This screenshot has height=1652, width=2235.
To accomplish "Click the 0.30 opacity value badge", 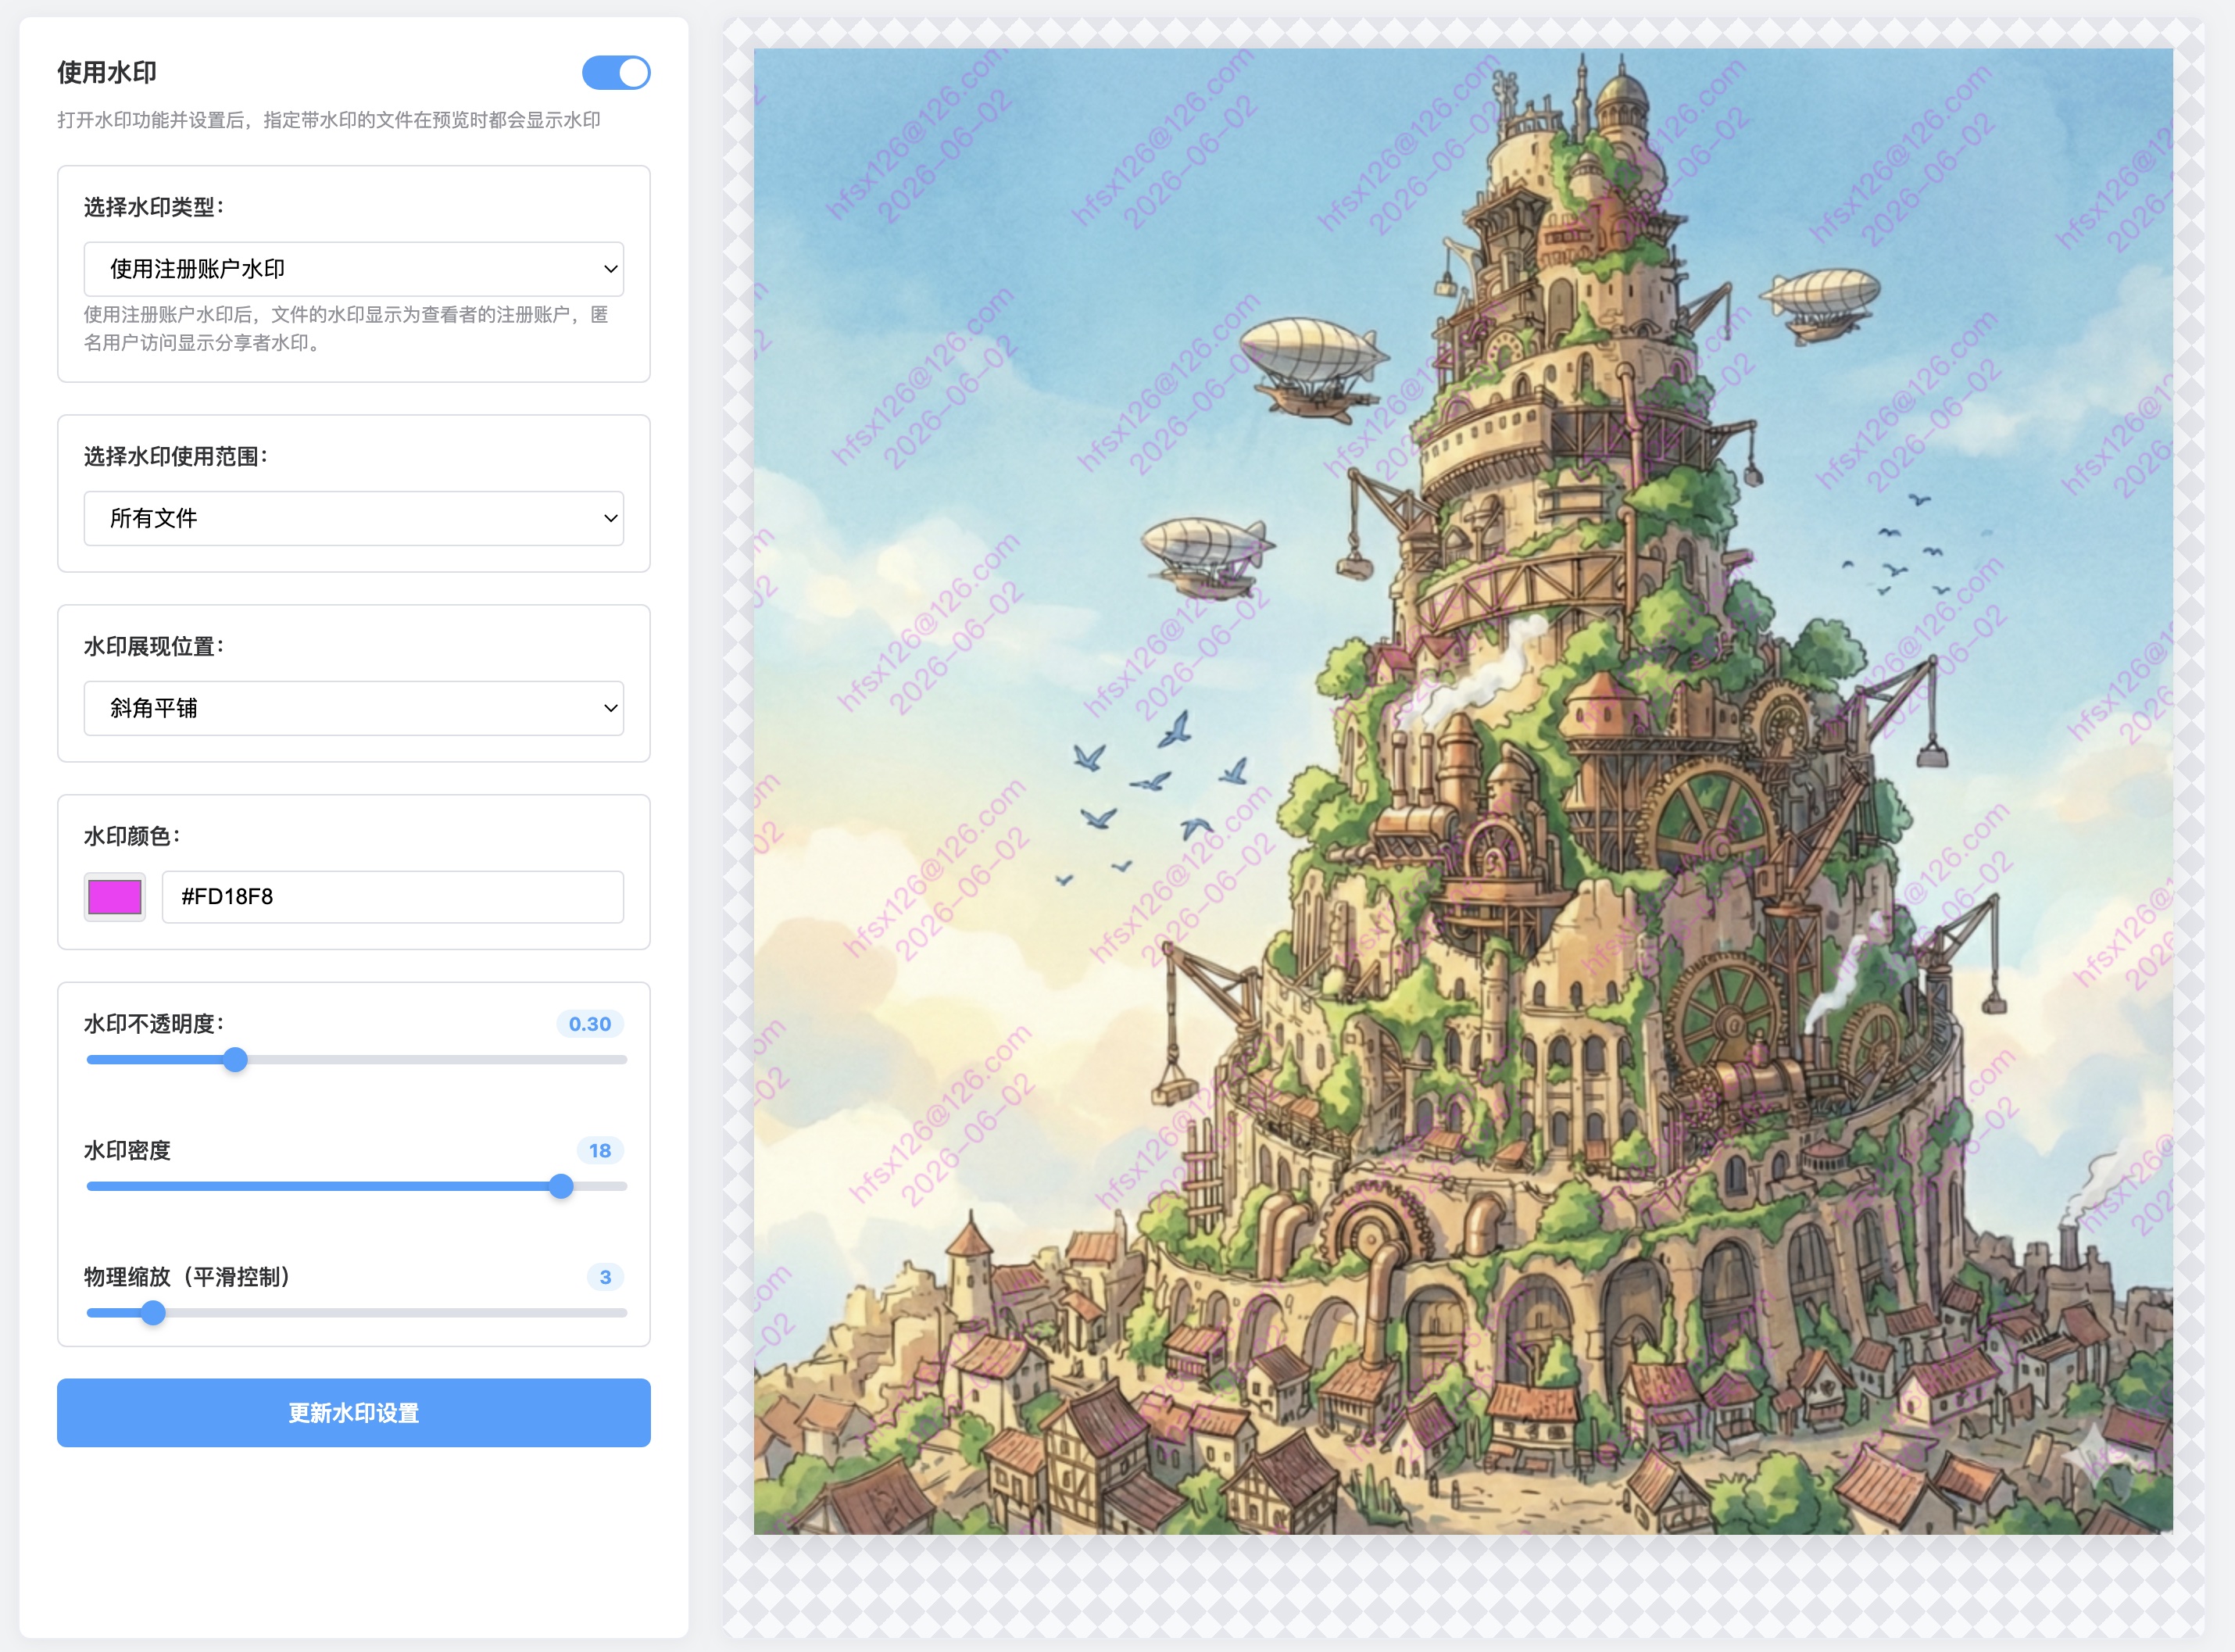I will (590, 1024).
